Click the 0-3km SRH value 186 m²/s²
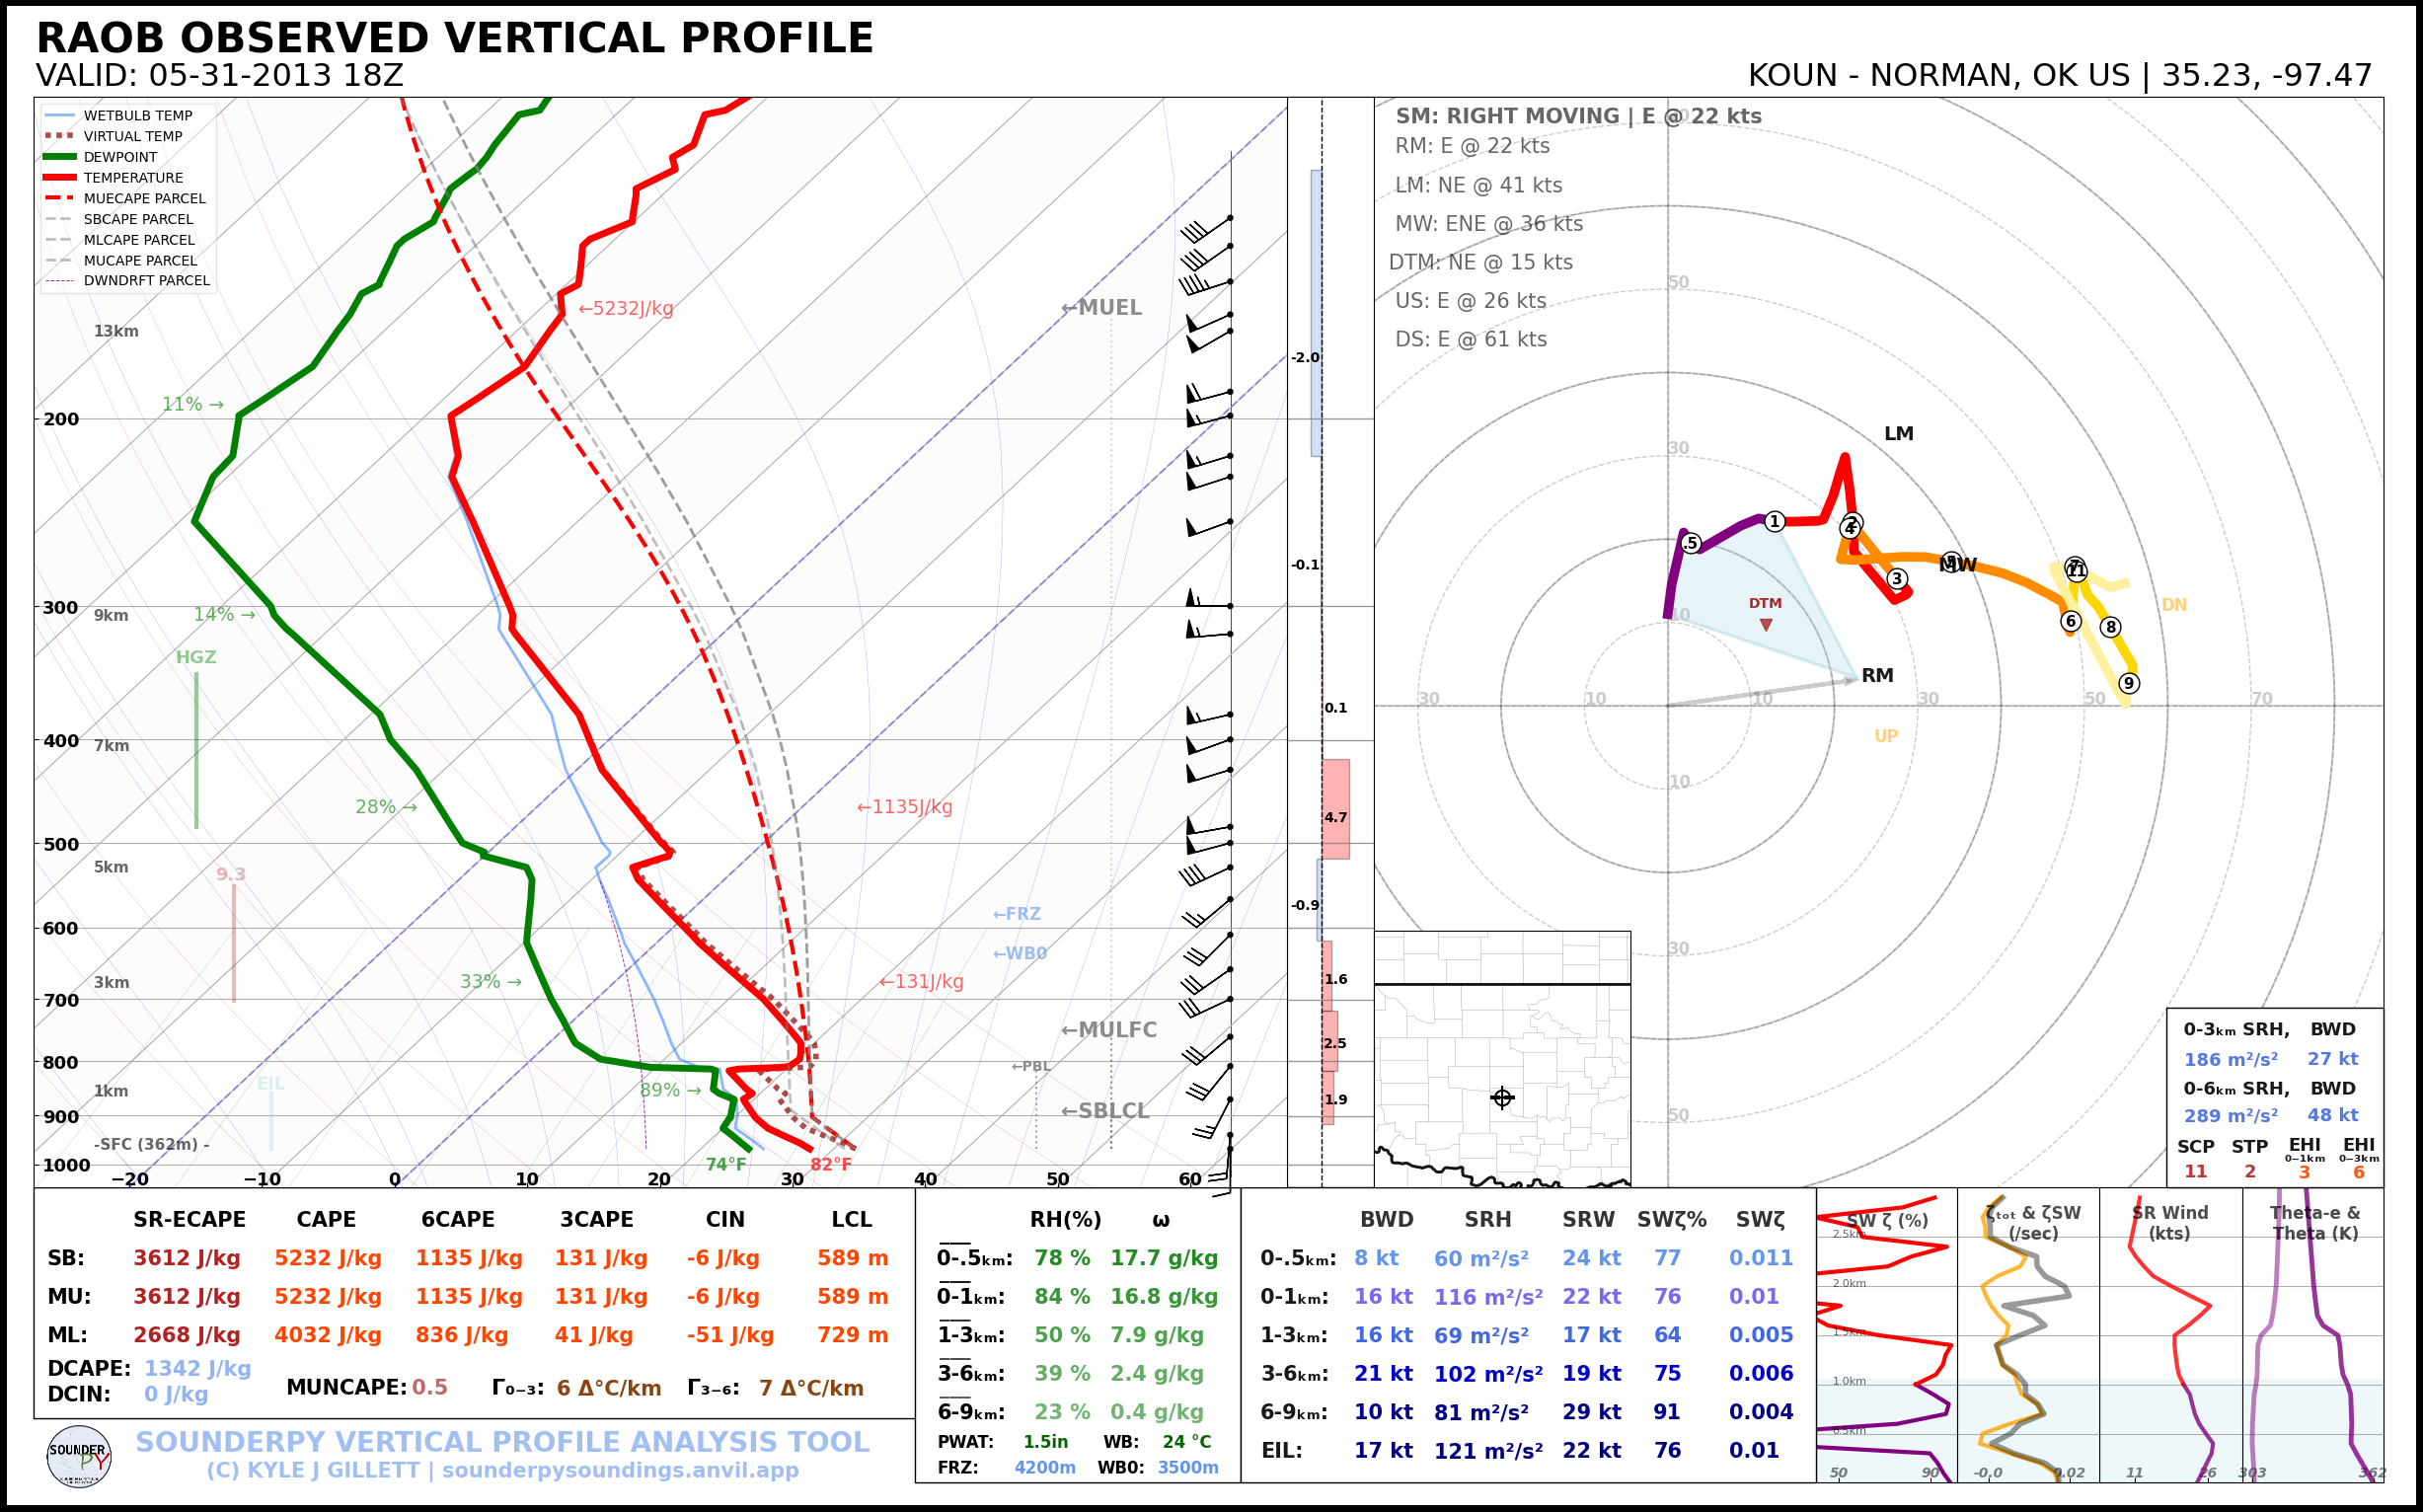2423x1512 pixels. coord(2231,1060)
